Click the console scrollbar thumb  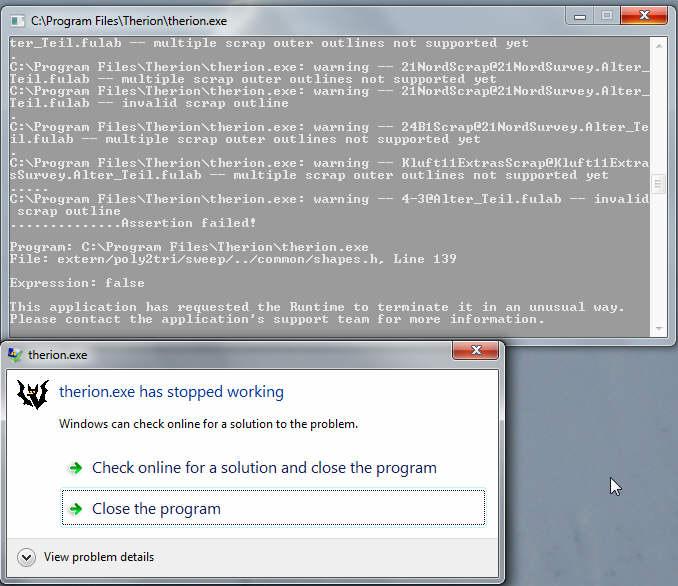[x=659, y=185]
